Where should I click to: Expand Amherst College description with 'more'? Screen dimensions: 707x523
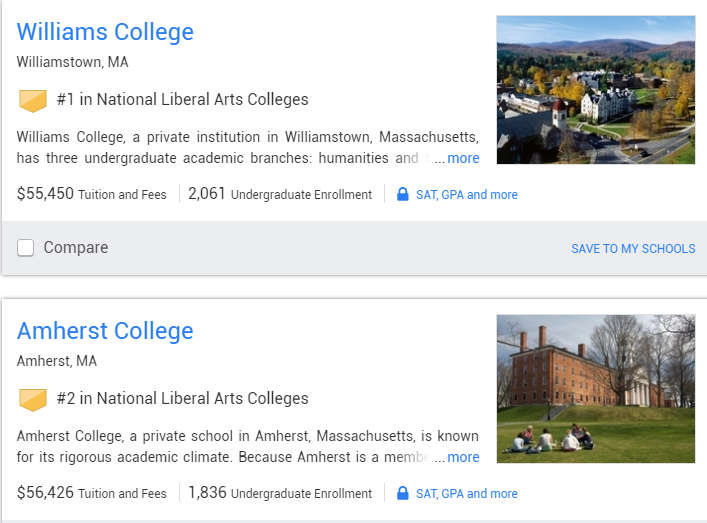click(463, 457)
